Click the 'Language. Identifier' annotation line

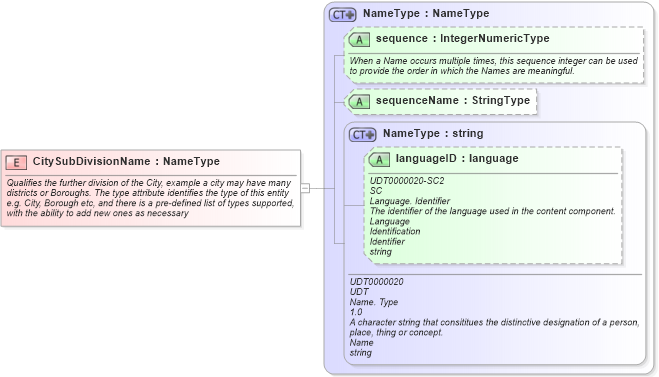click(x=410, y=201)
